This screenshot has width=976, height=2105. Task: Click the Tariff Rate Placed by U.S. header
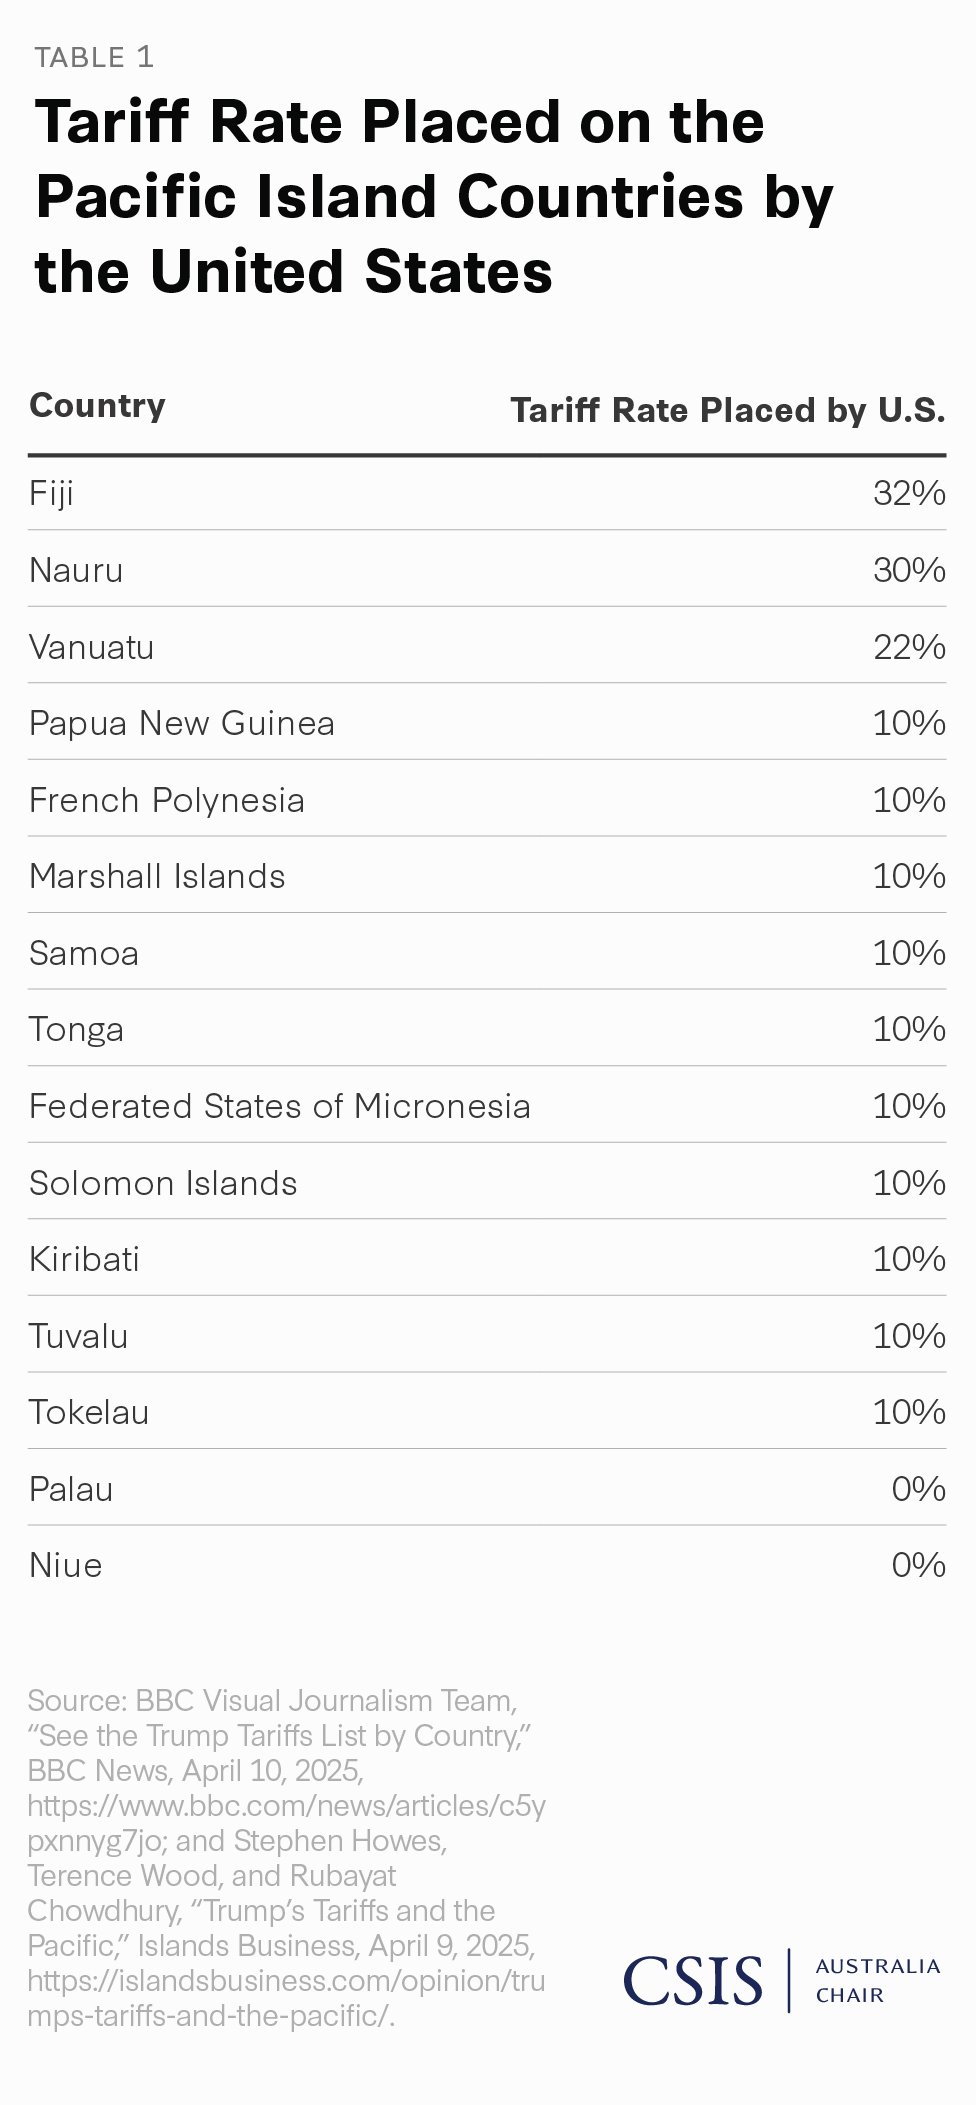point(727,410)
